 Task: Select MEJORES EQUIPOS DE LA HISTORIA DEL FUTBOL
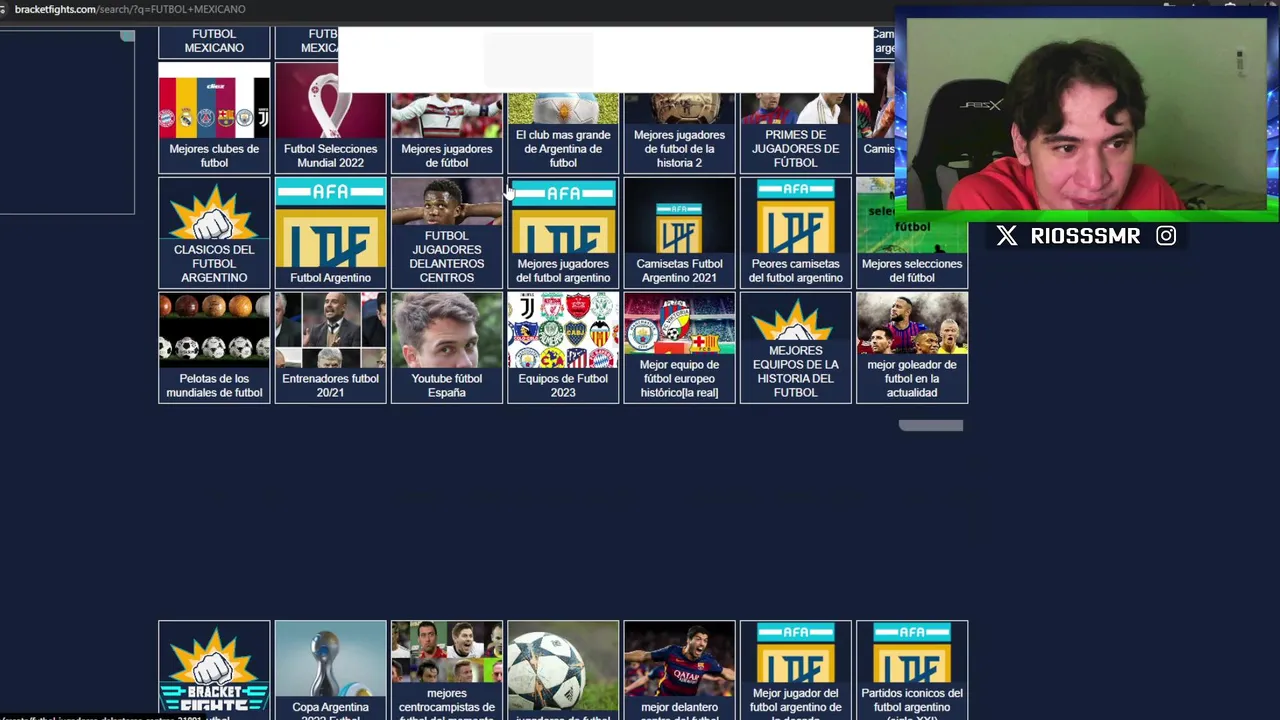[x=795, y=347]
